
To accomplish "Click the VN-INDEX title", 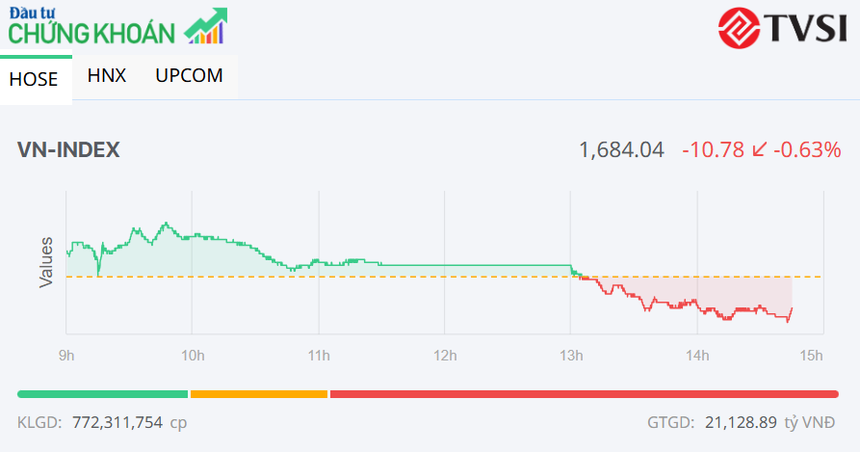I will [x=68, y=150].
